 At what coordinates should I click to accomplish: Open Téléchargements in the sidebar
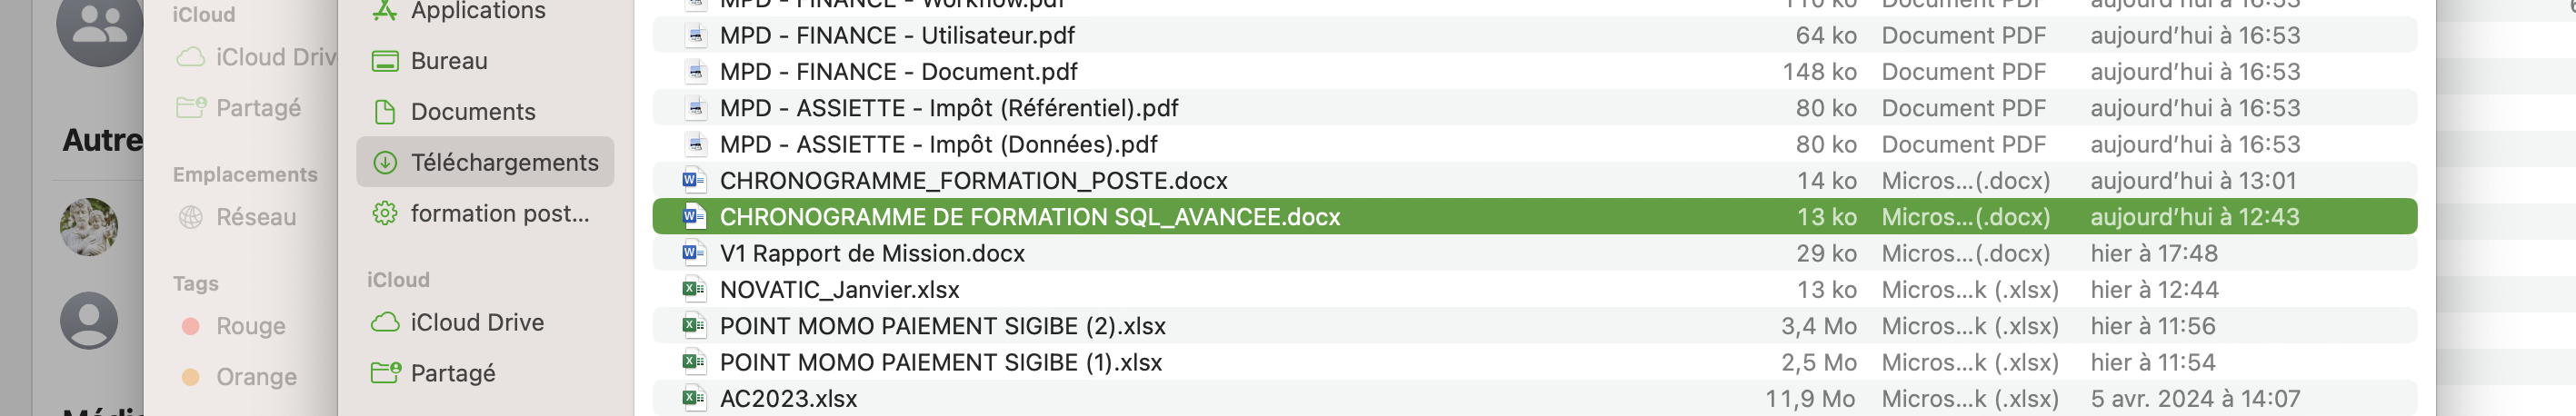(504, 163)
